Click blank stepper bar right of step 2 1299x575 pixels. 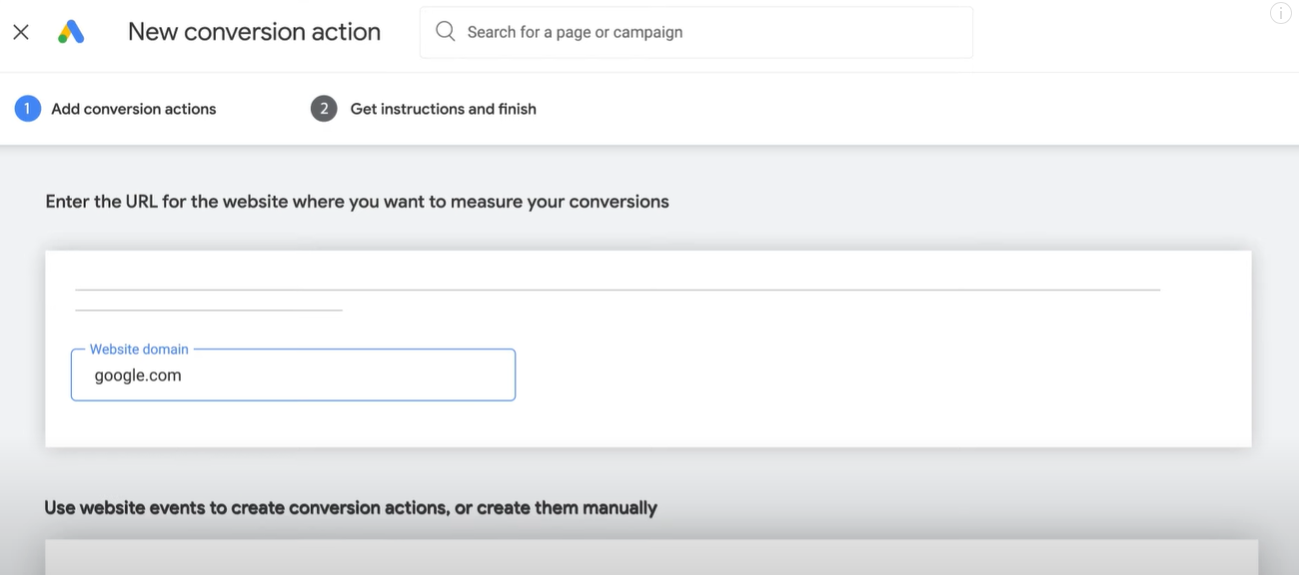click(x=900, y=109)
